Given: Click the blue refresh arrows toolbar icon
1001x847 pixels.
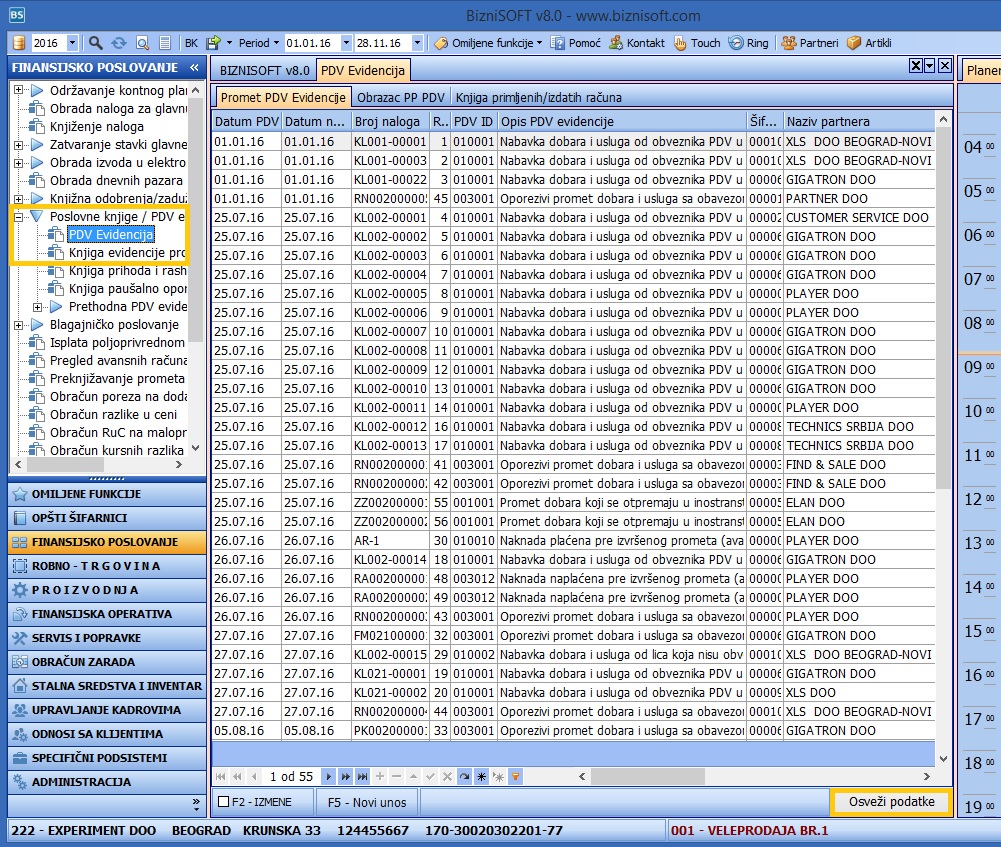Looking at the screenshot, I should [119, 43].
